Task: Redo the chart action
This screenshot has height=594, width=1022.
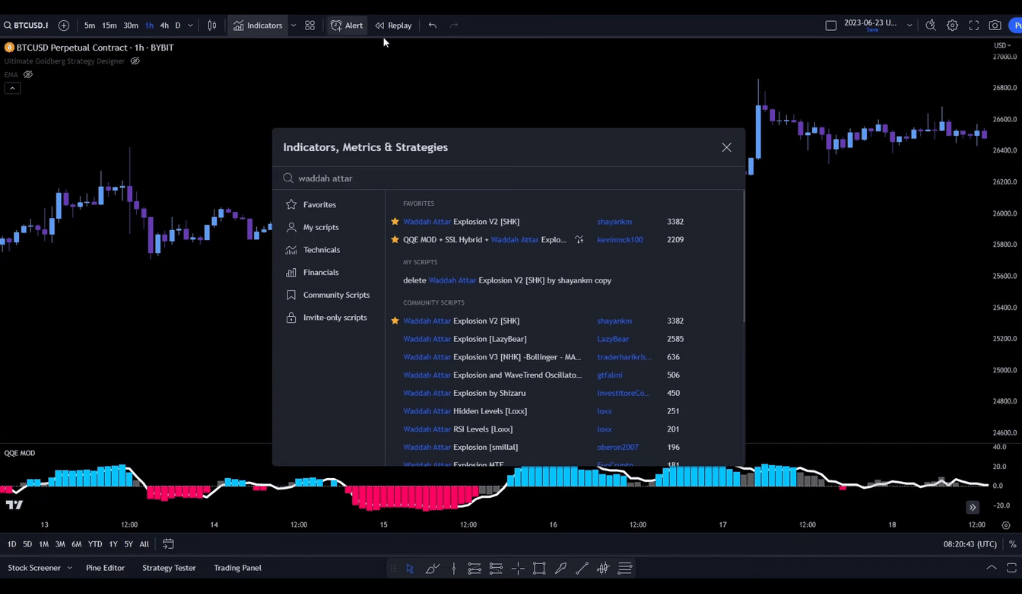Action: [454, 25]
